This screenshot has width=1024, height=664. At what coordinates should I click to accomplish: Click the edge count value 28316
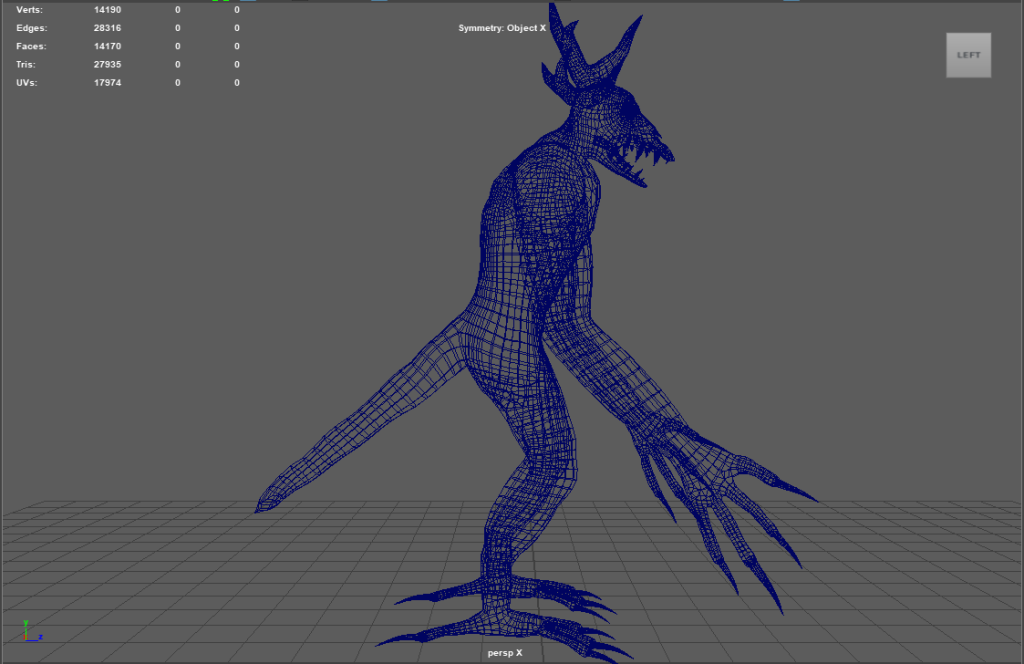(x=107, y=28)
